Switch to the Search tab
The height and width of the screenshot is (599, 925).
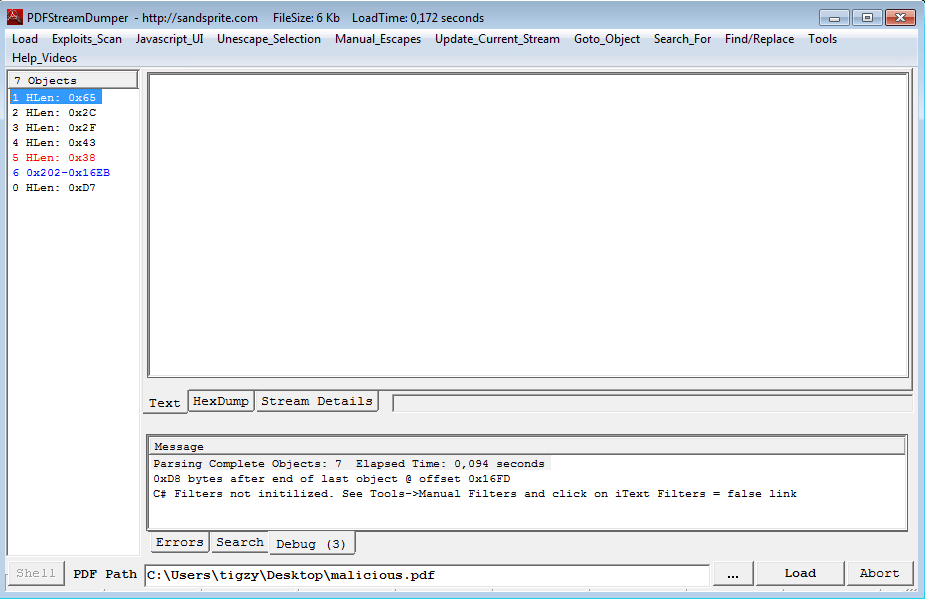click(x=240, y=542)
